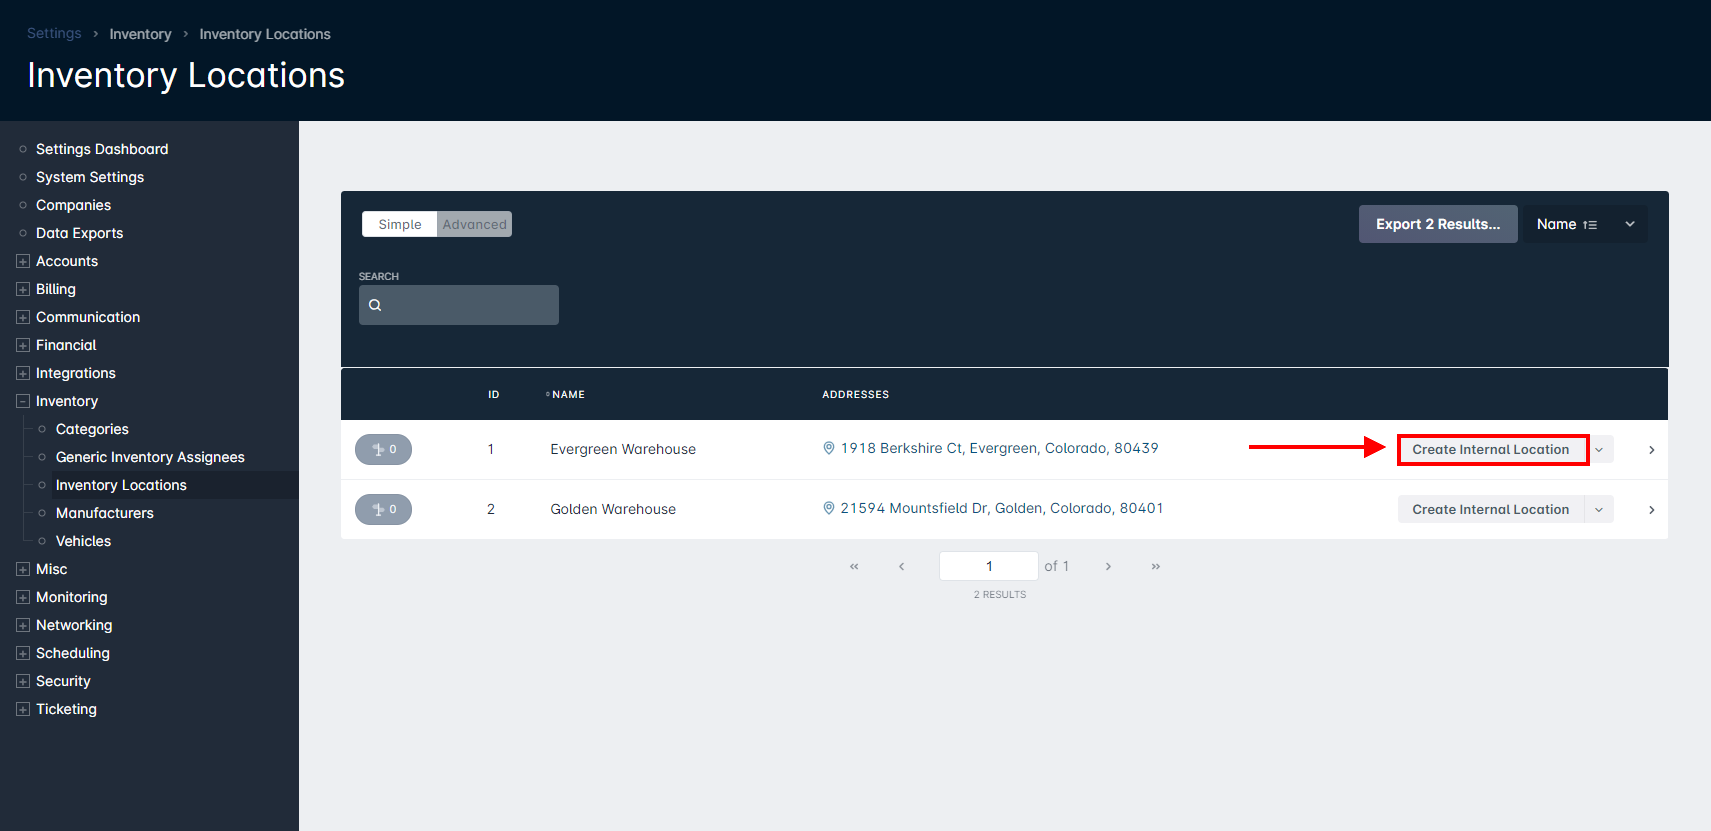Collapse the Inventory section in sidebar

click(23, 401)
